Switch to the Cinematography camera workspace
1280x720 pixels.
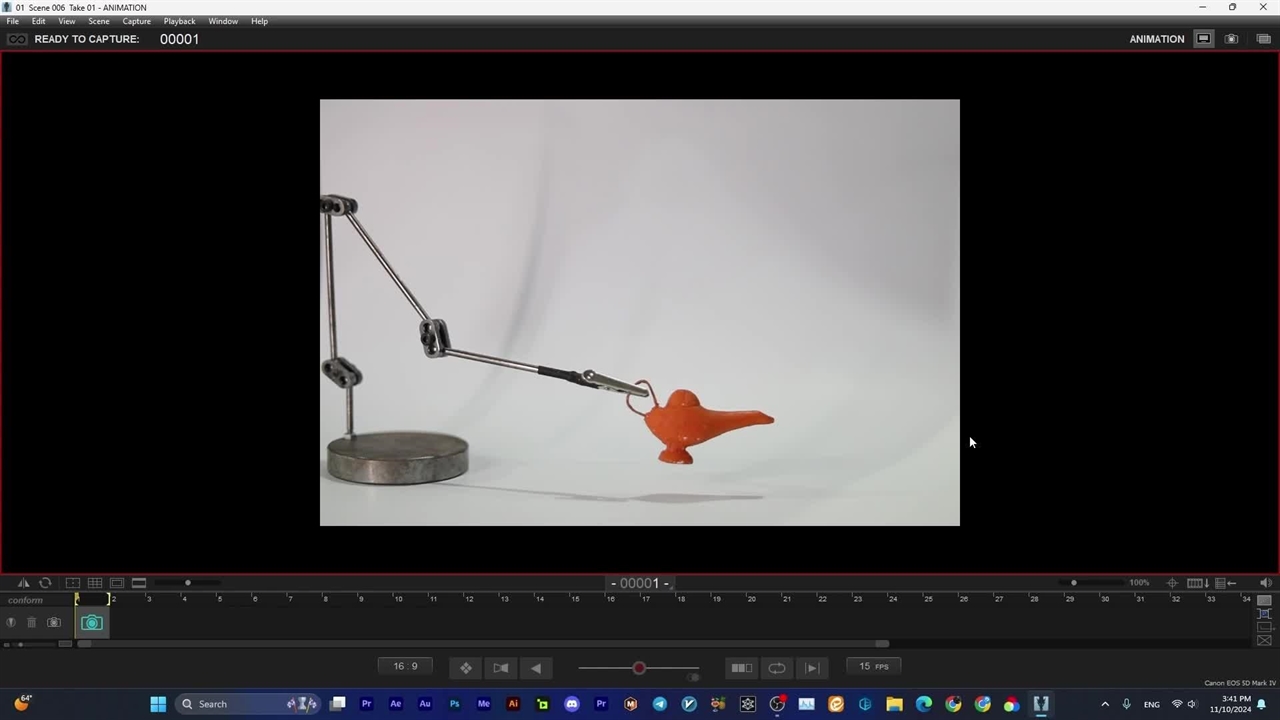(x=1231, y=39)
